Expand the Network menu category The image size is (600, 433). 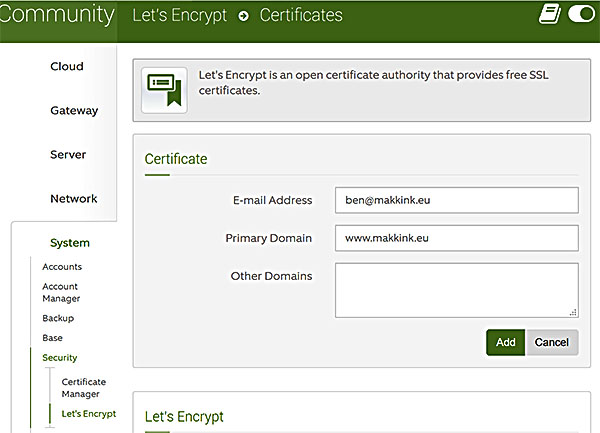coord(74,199)
